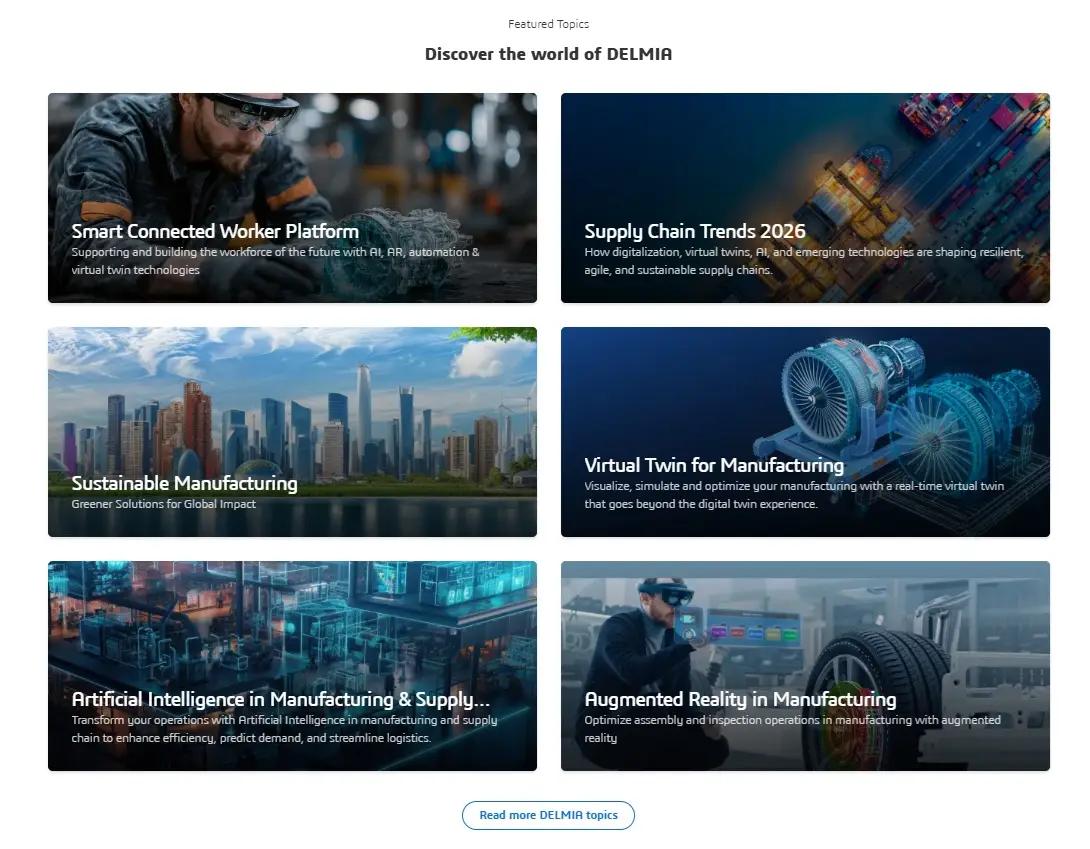Screen dimensions: 1090x849
Task: Open the Supply Chain Trends 2026 card
Action: [x=805, y=197]
